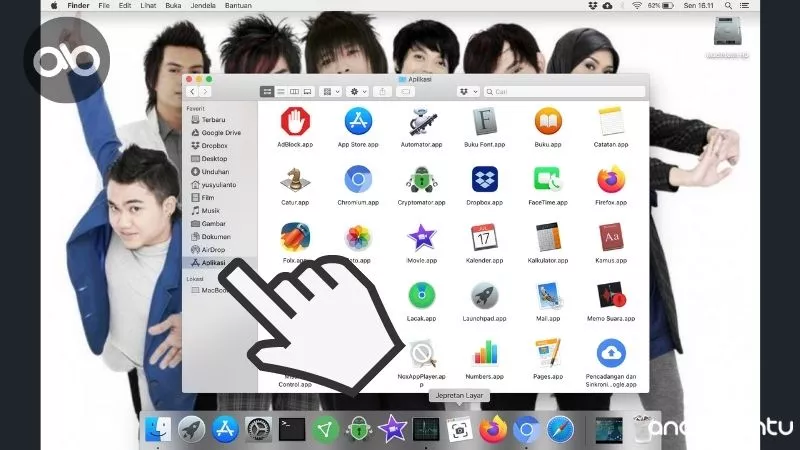Select Kamus.app dictionary icon
800x450 pixels.
point(611,238)
